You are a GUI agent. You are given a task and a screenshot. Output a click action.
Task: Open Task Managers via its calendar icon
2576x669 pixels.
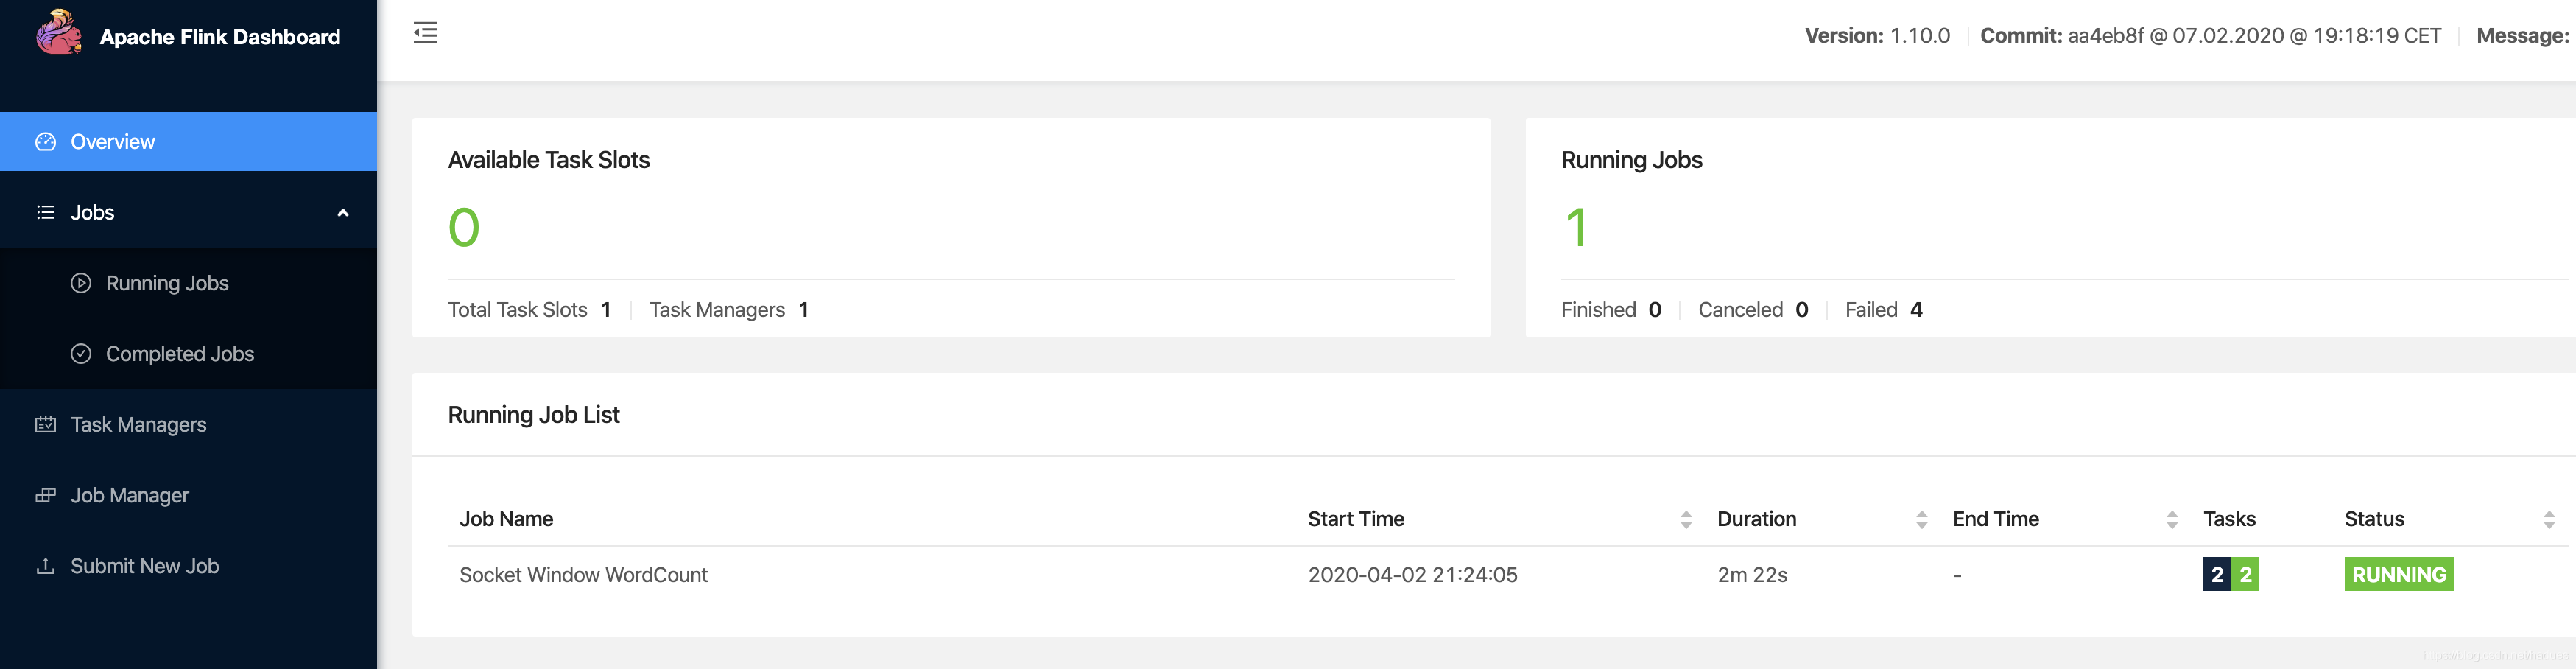46,424
